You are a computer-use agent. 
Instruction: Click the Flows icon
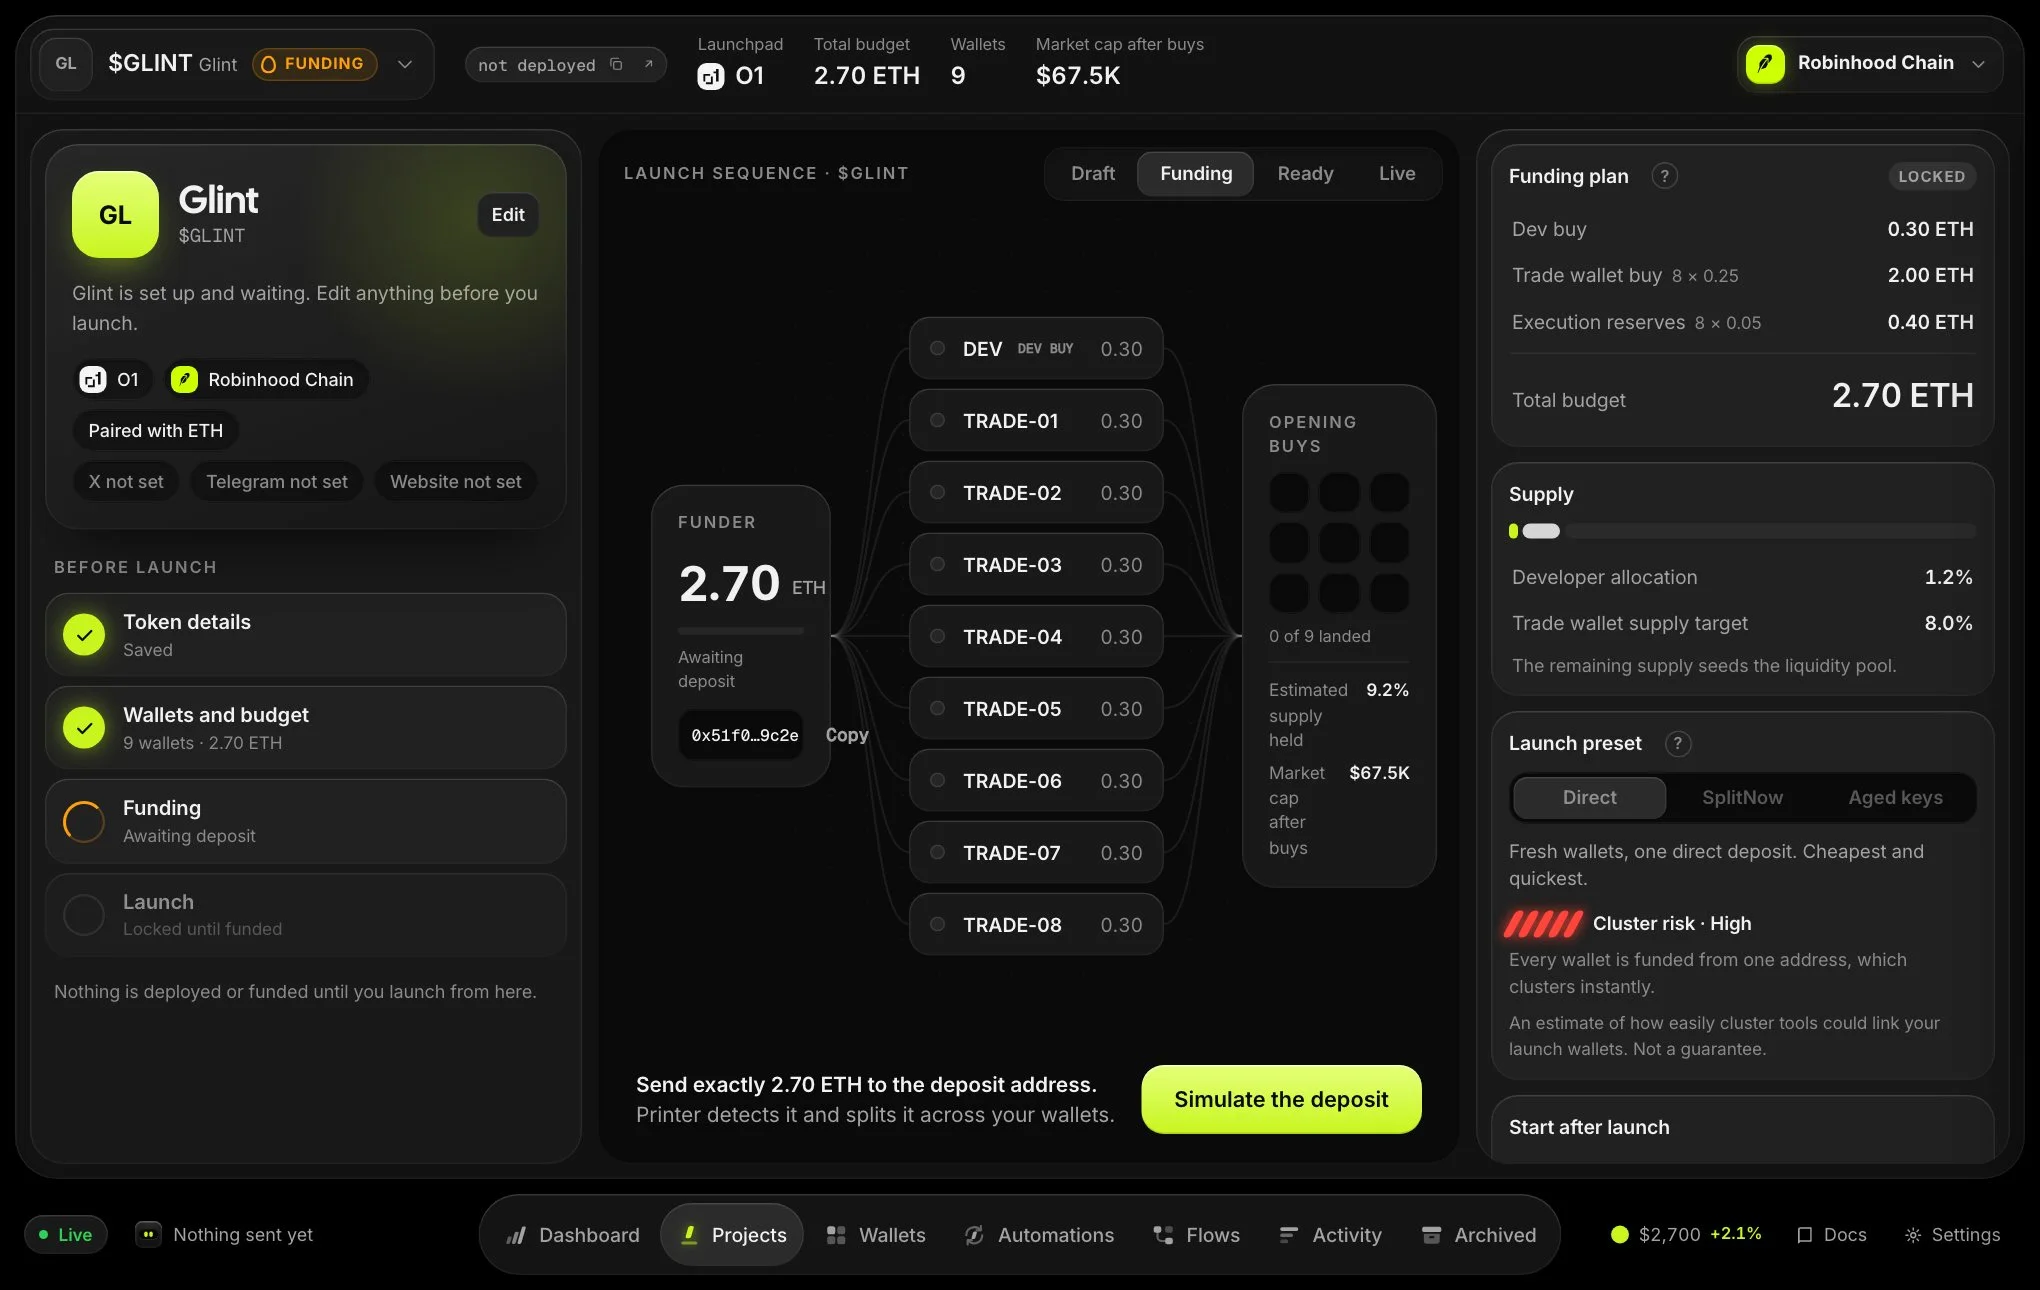pos(1163,1235)
